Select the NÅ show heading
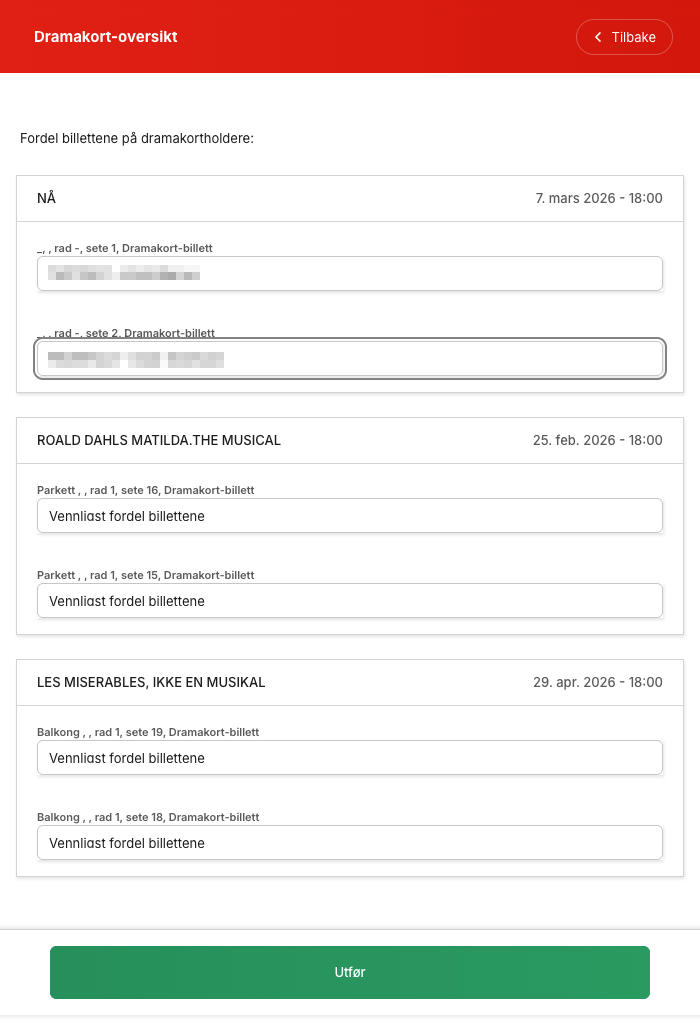 coord(47,198)
